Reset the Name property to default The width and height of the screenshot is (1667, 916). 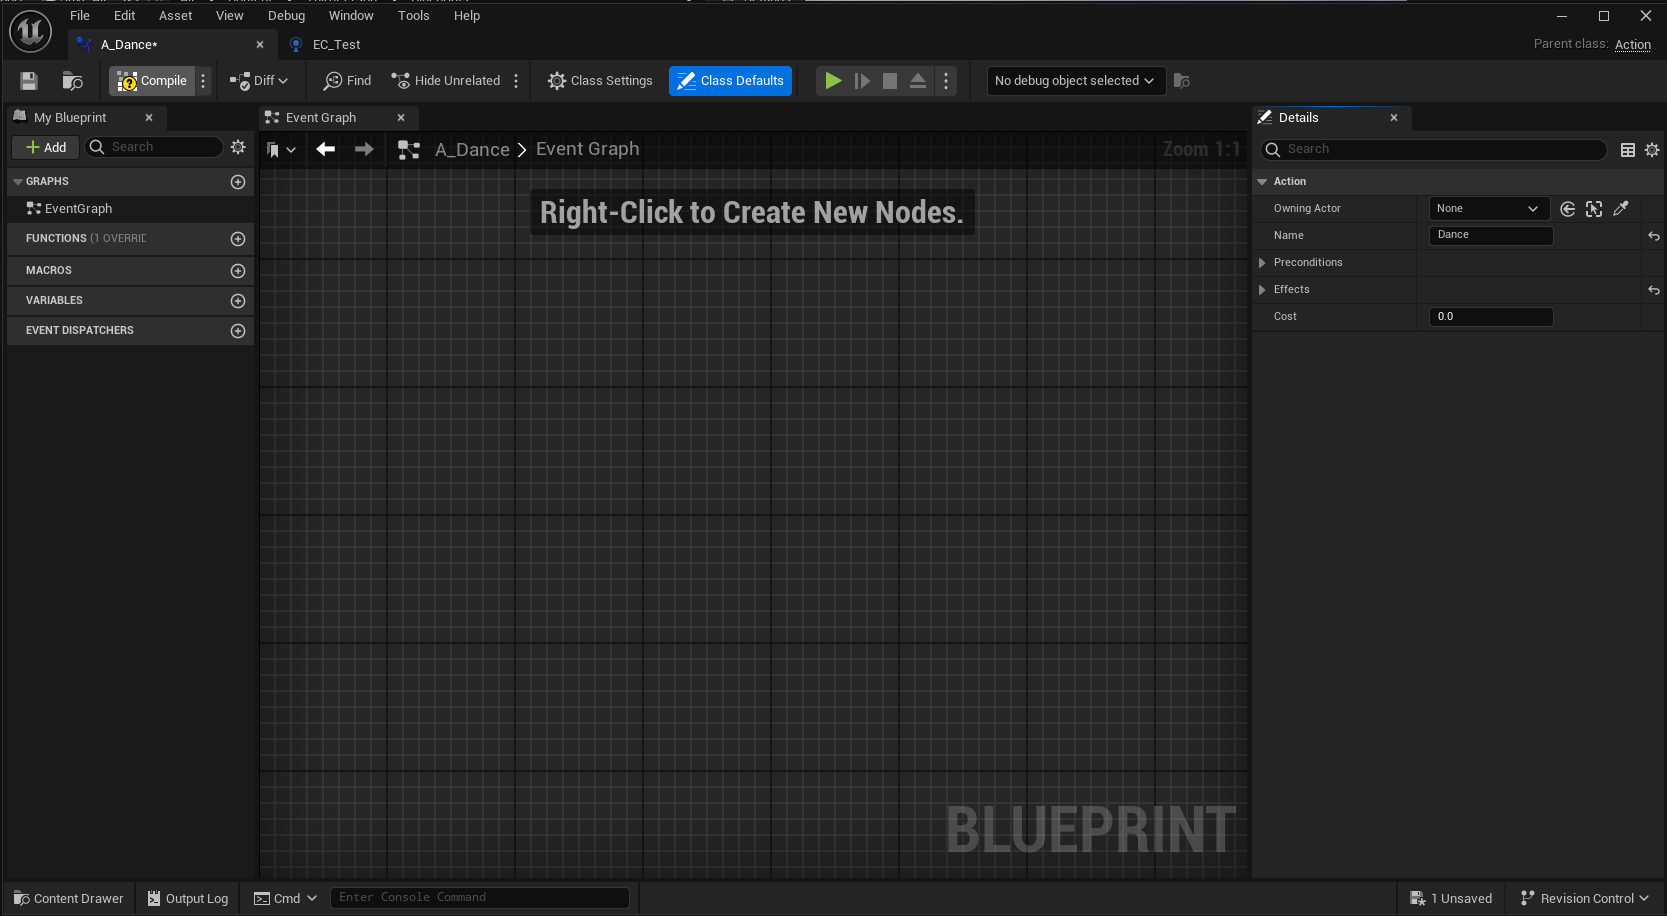[1654, 237]
